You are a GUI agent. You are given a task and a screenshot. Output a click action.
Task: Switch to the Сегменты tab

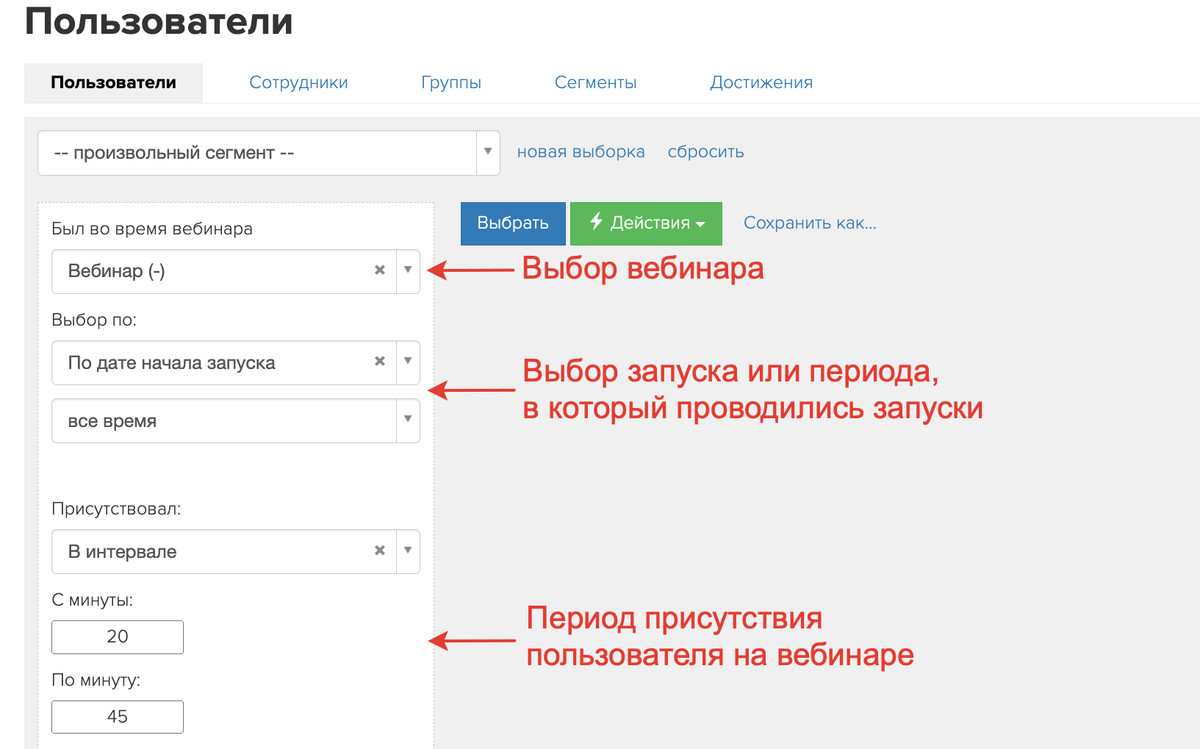(x=595, y=83)
